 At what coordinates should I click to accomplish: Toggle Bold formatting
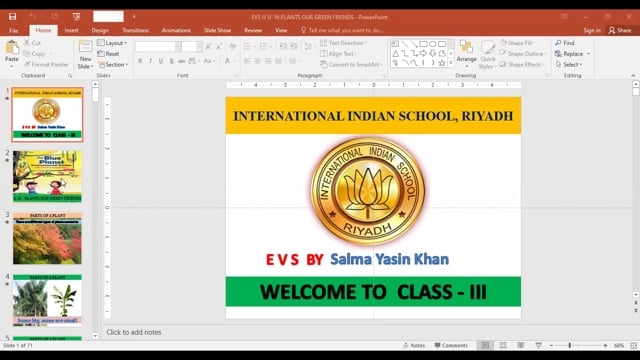coord(140,61)
